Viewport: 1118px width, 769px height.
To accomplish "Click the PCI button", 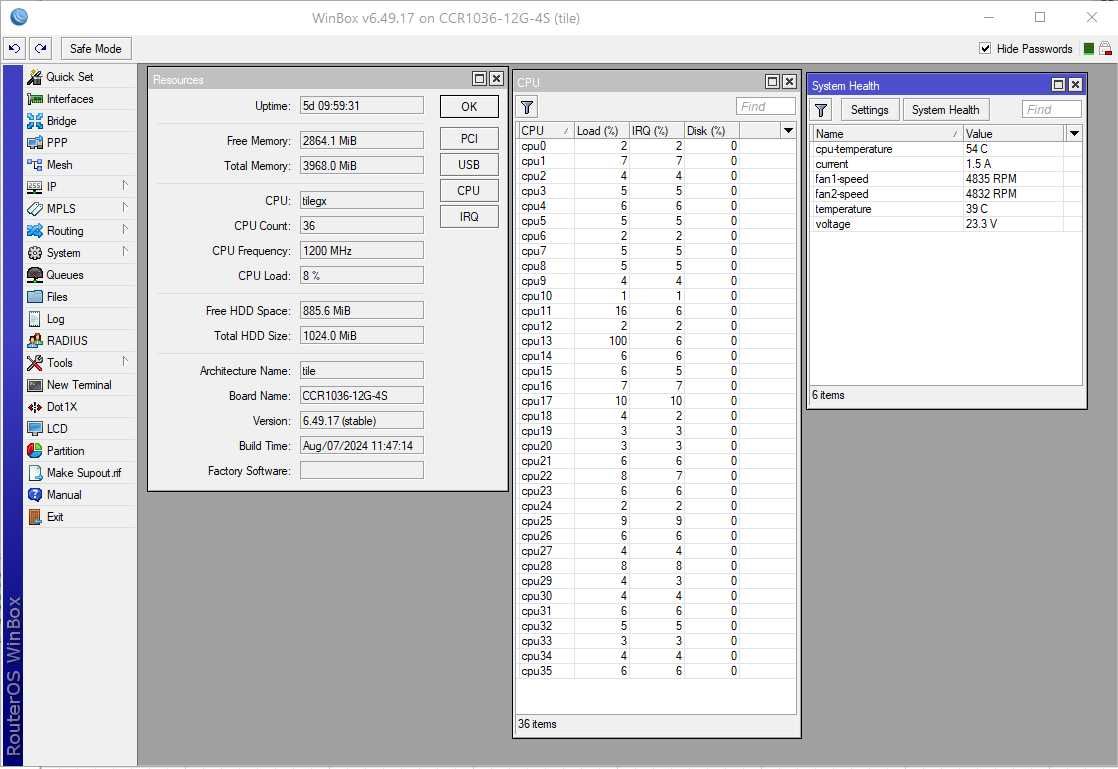I will coord(469,138).
